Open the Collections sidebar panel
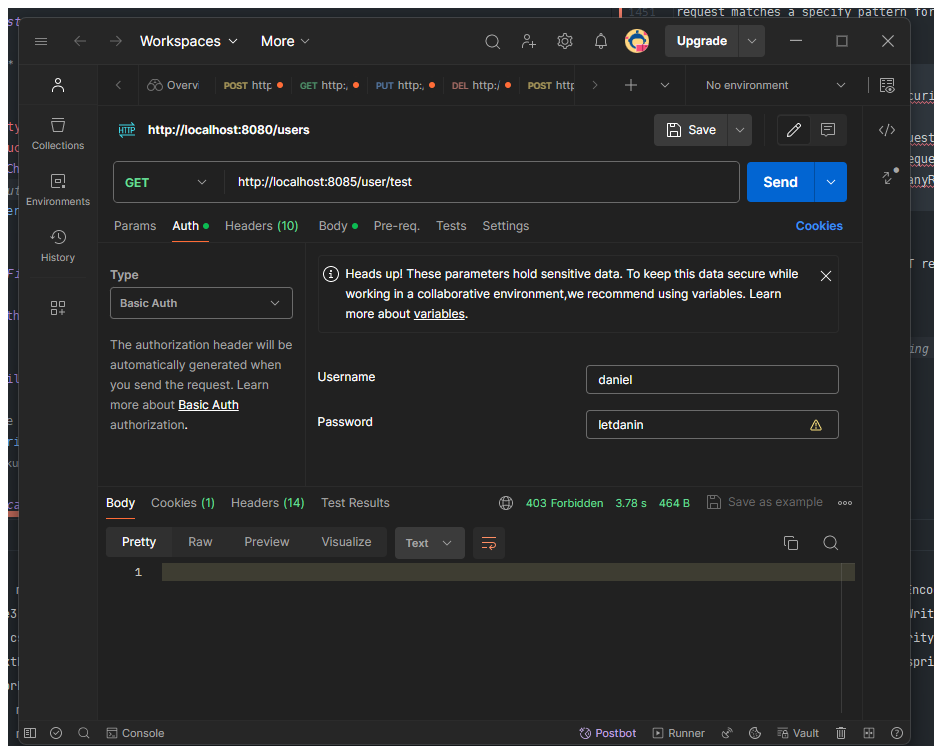 click(58, 133)
